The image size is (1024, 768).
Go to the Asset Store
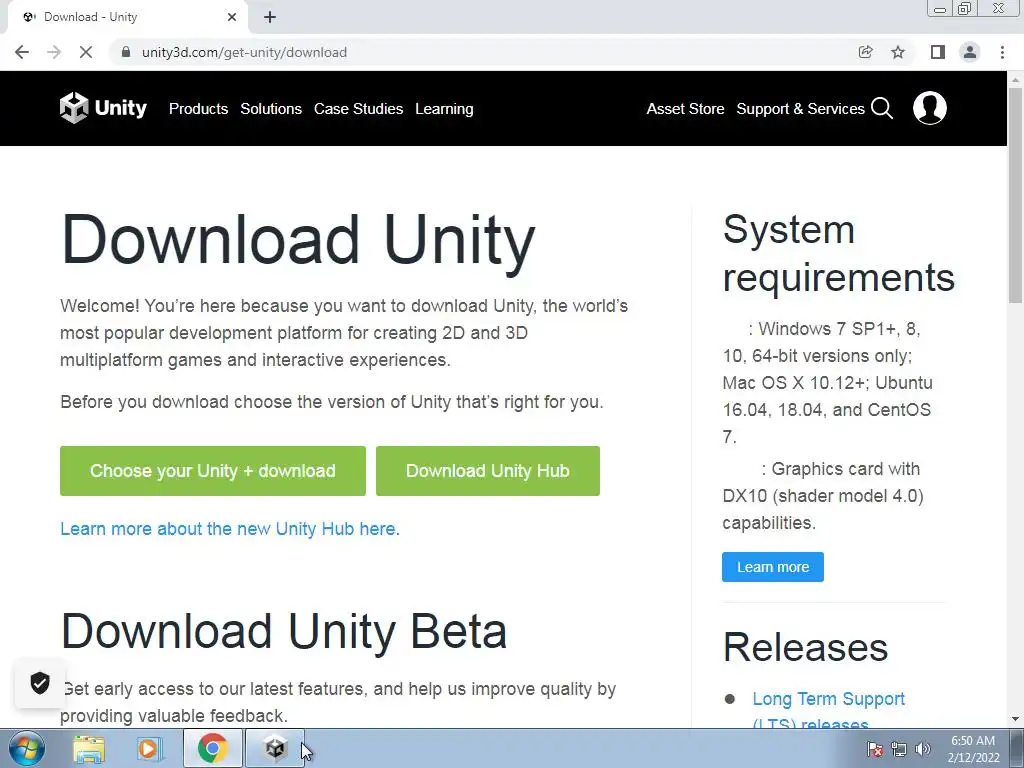(x=685, y=109)
